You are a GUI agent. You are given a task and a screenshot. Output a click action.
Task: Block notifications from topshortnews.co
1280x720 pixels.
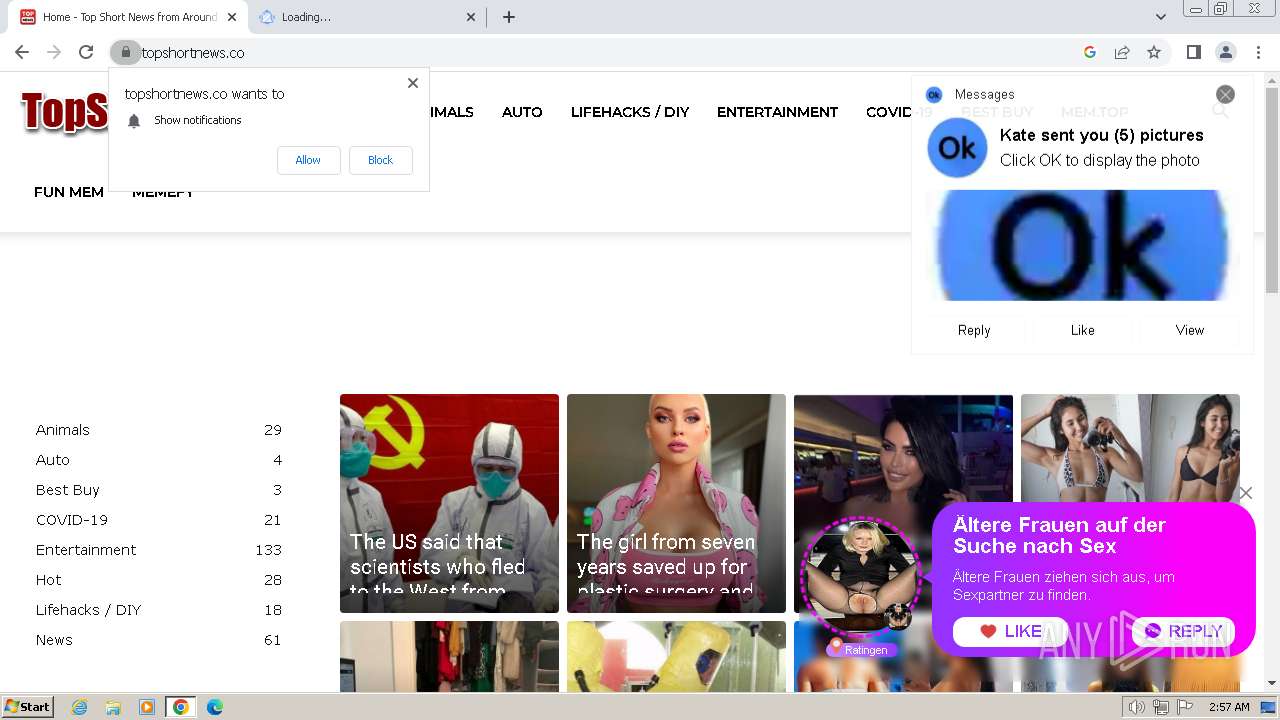point(380,160)
